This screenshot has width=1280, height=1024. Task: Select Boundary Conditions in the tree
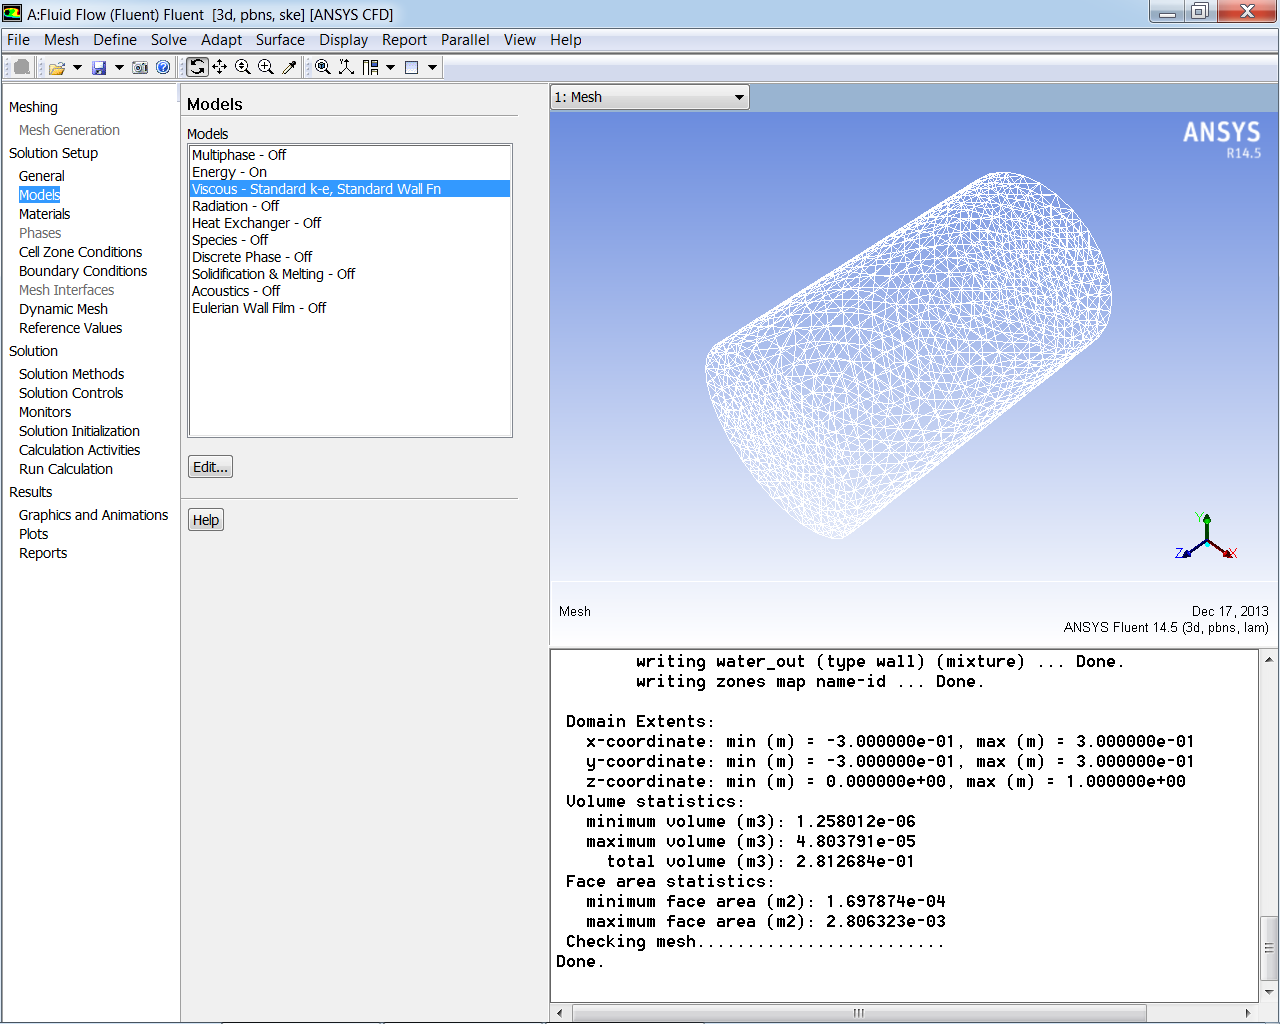pyautogui.click(x=83, y=271)
